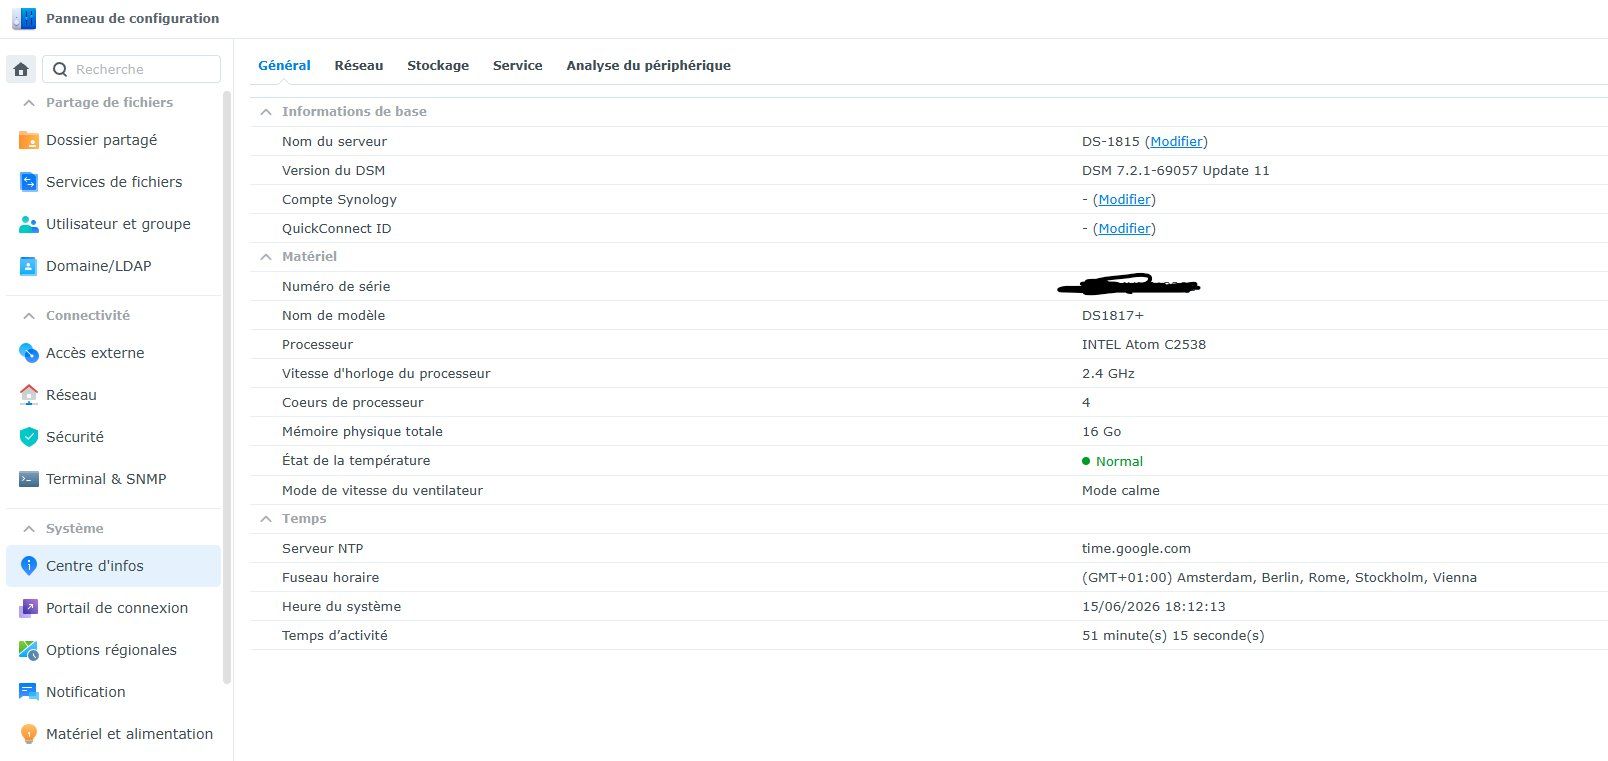This screenshot has width=1608, height=761.
Task: Click the Coeurs de processeur label
Action: click(352, 402)
